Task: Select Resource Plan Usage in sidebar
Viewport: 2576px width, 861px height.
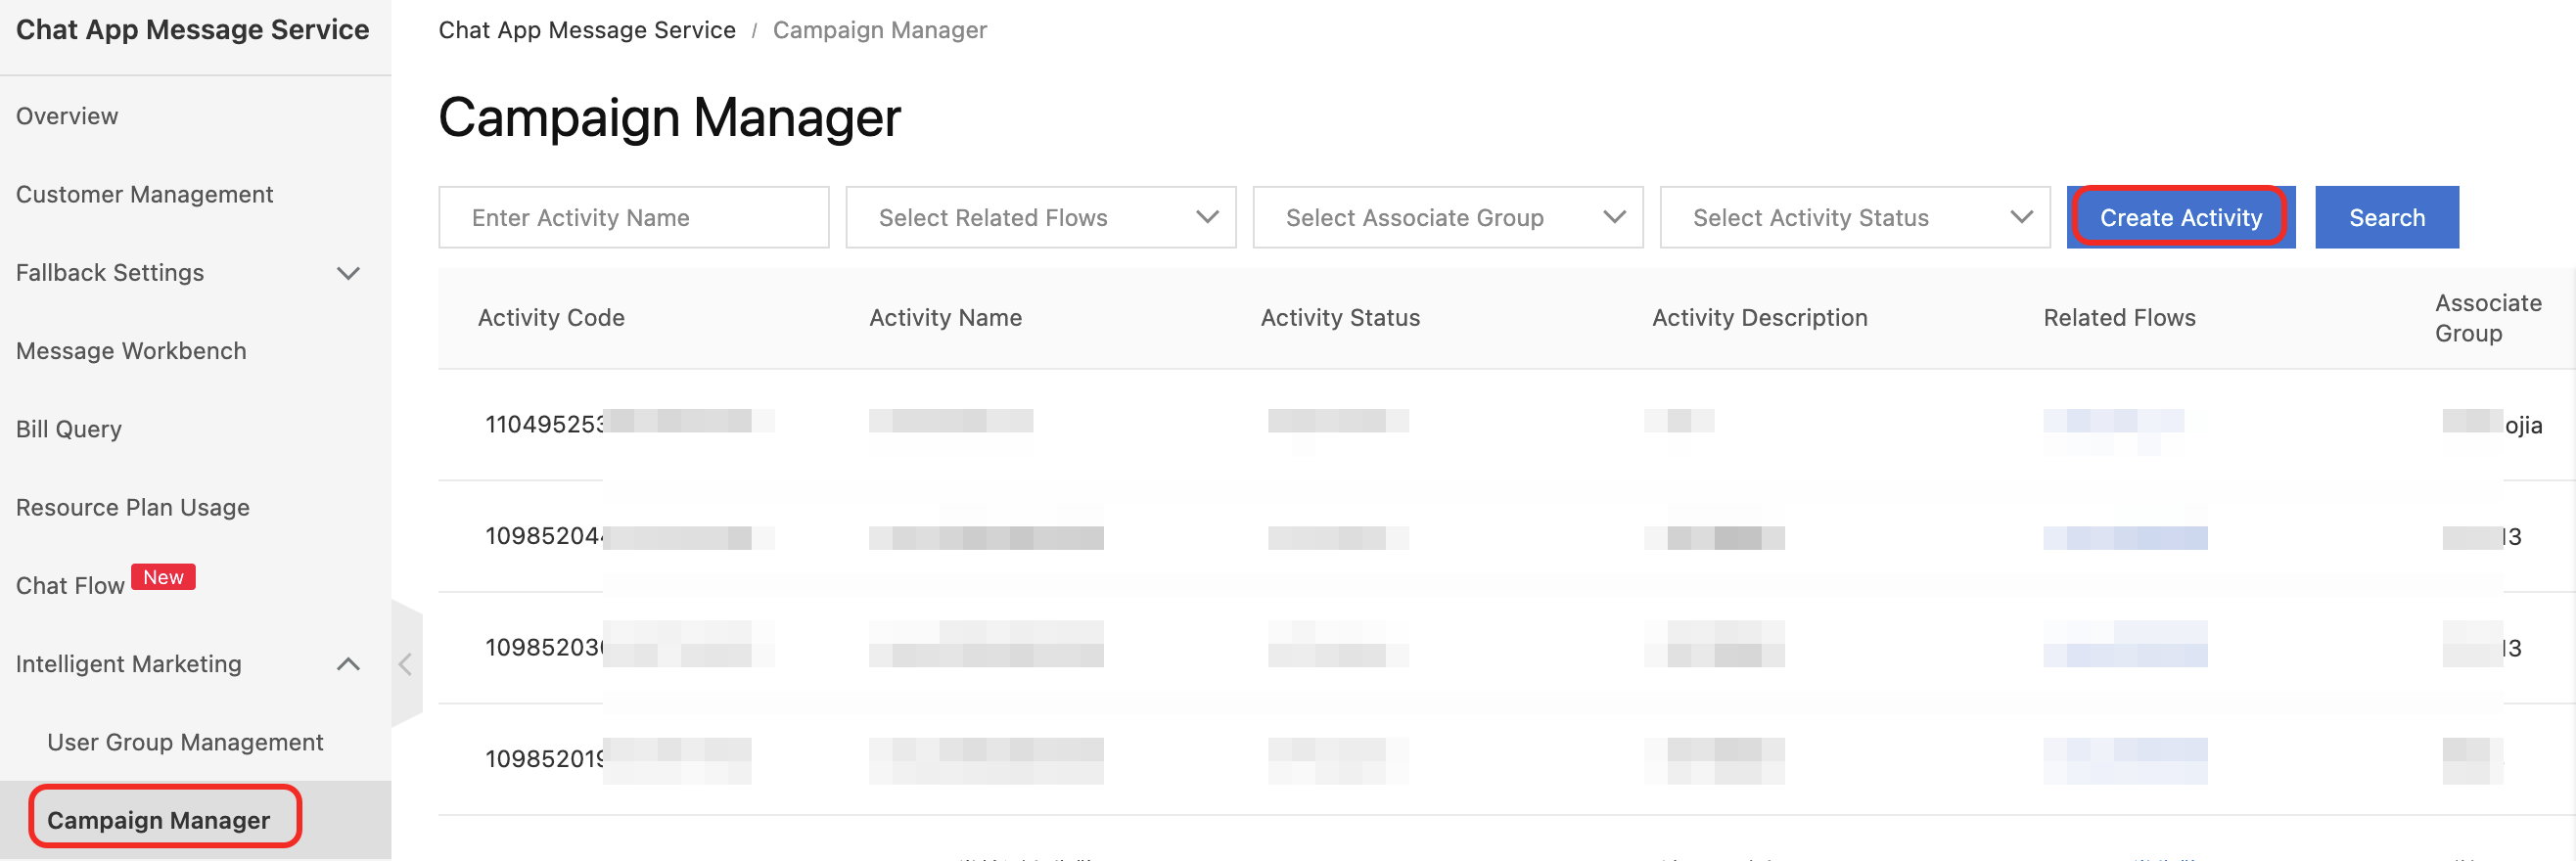Action: click(133, 508)
